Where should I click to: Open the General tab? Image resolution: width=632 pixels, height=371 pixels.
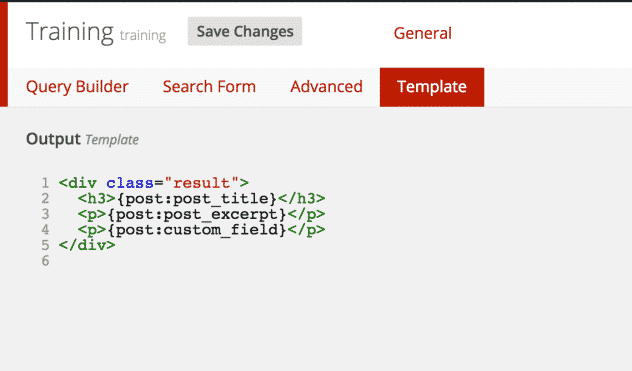[x=422, y=33]
